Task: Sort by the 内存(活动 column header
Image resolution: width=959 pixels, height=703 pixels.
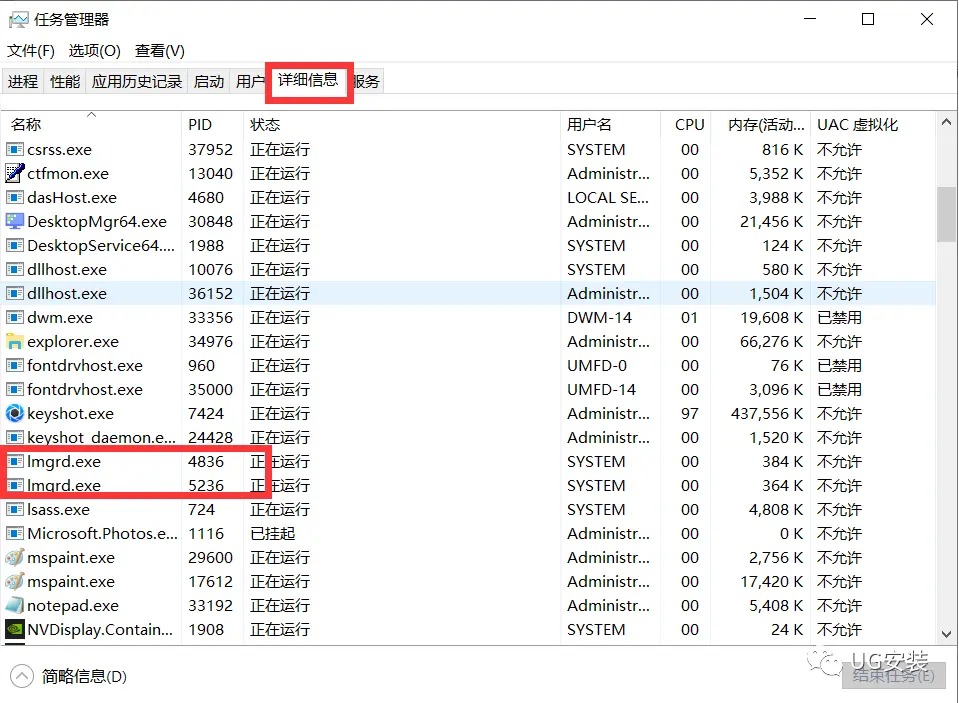Action: coord(760,124)
